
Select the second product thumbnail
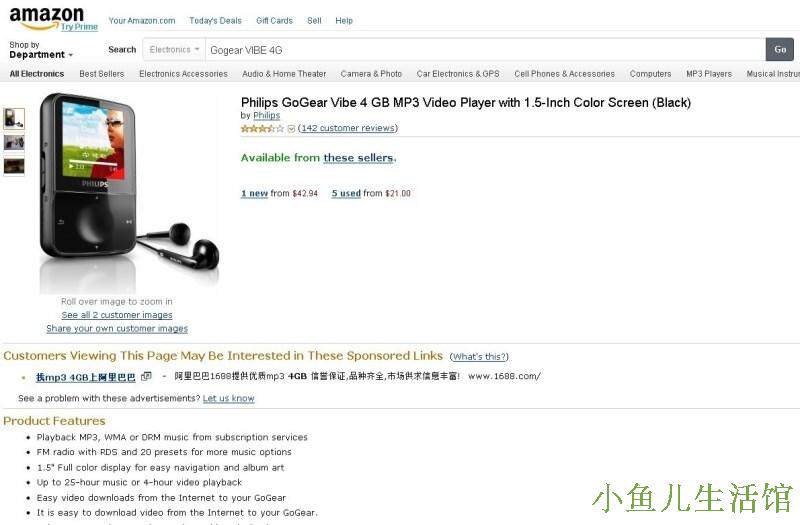14,142
